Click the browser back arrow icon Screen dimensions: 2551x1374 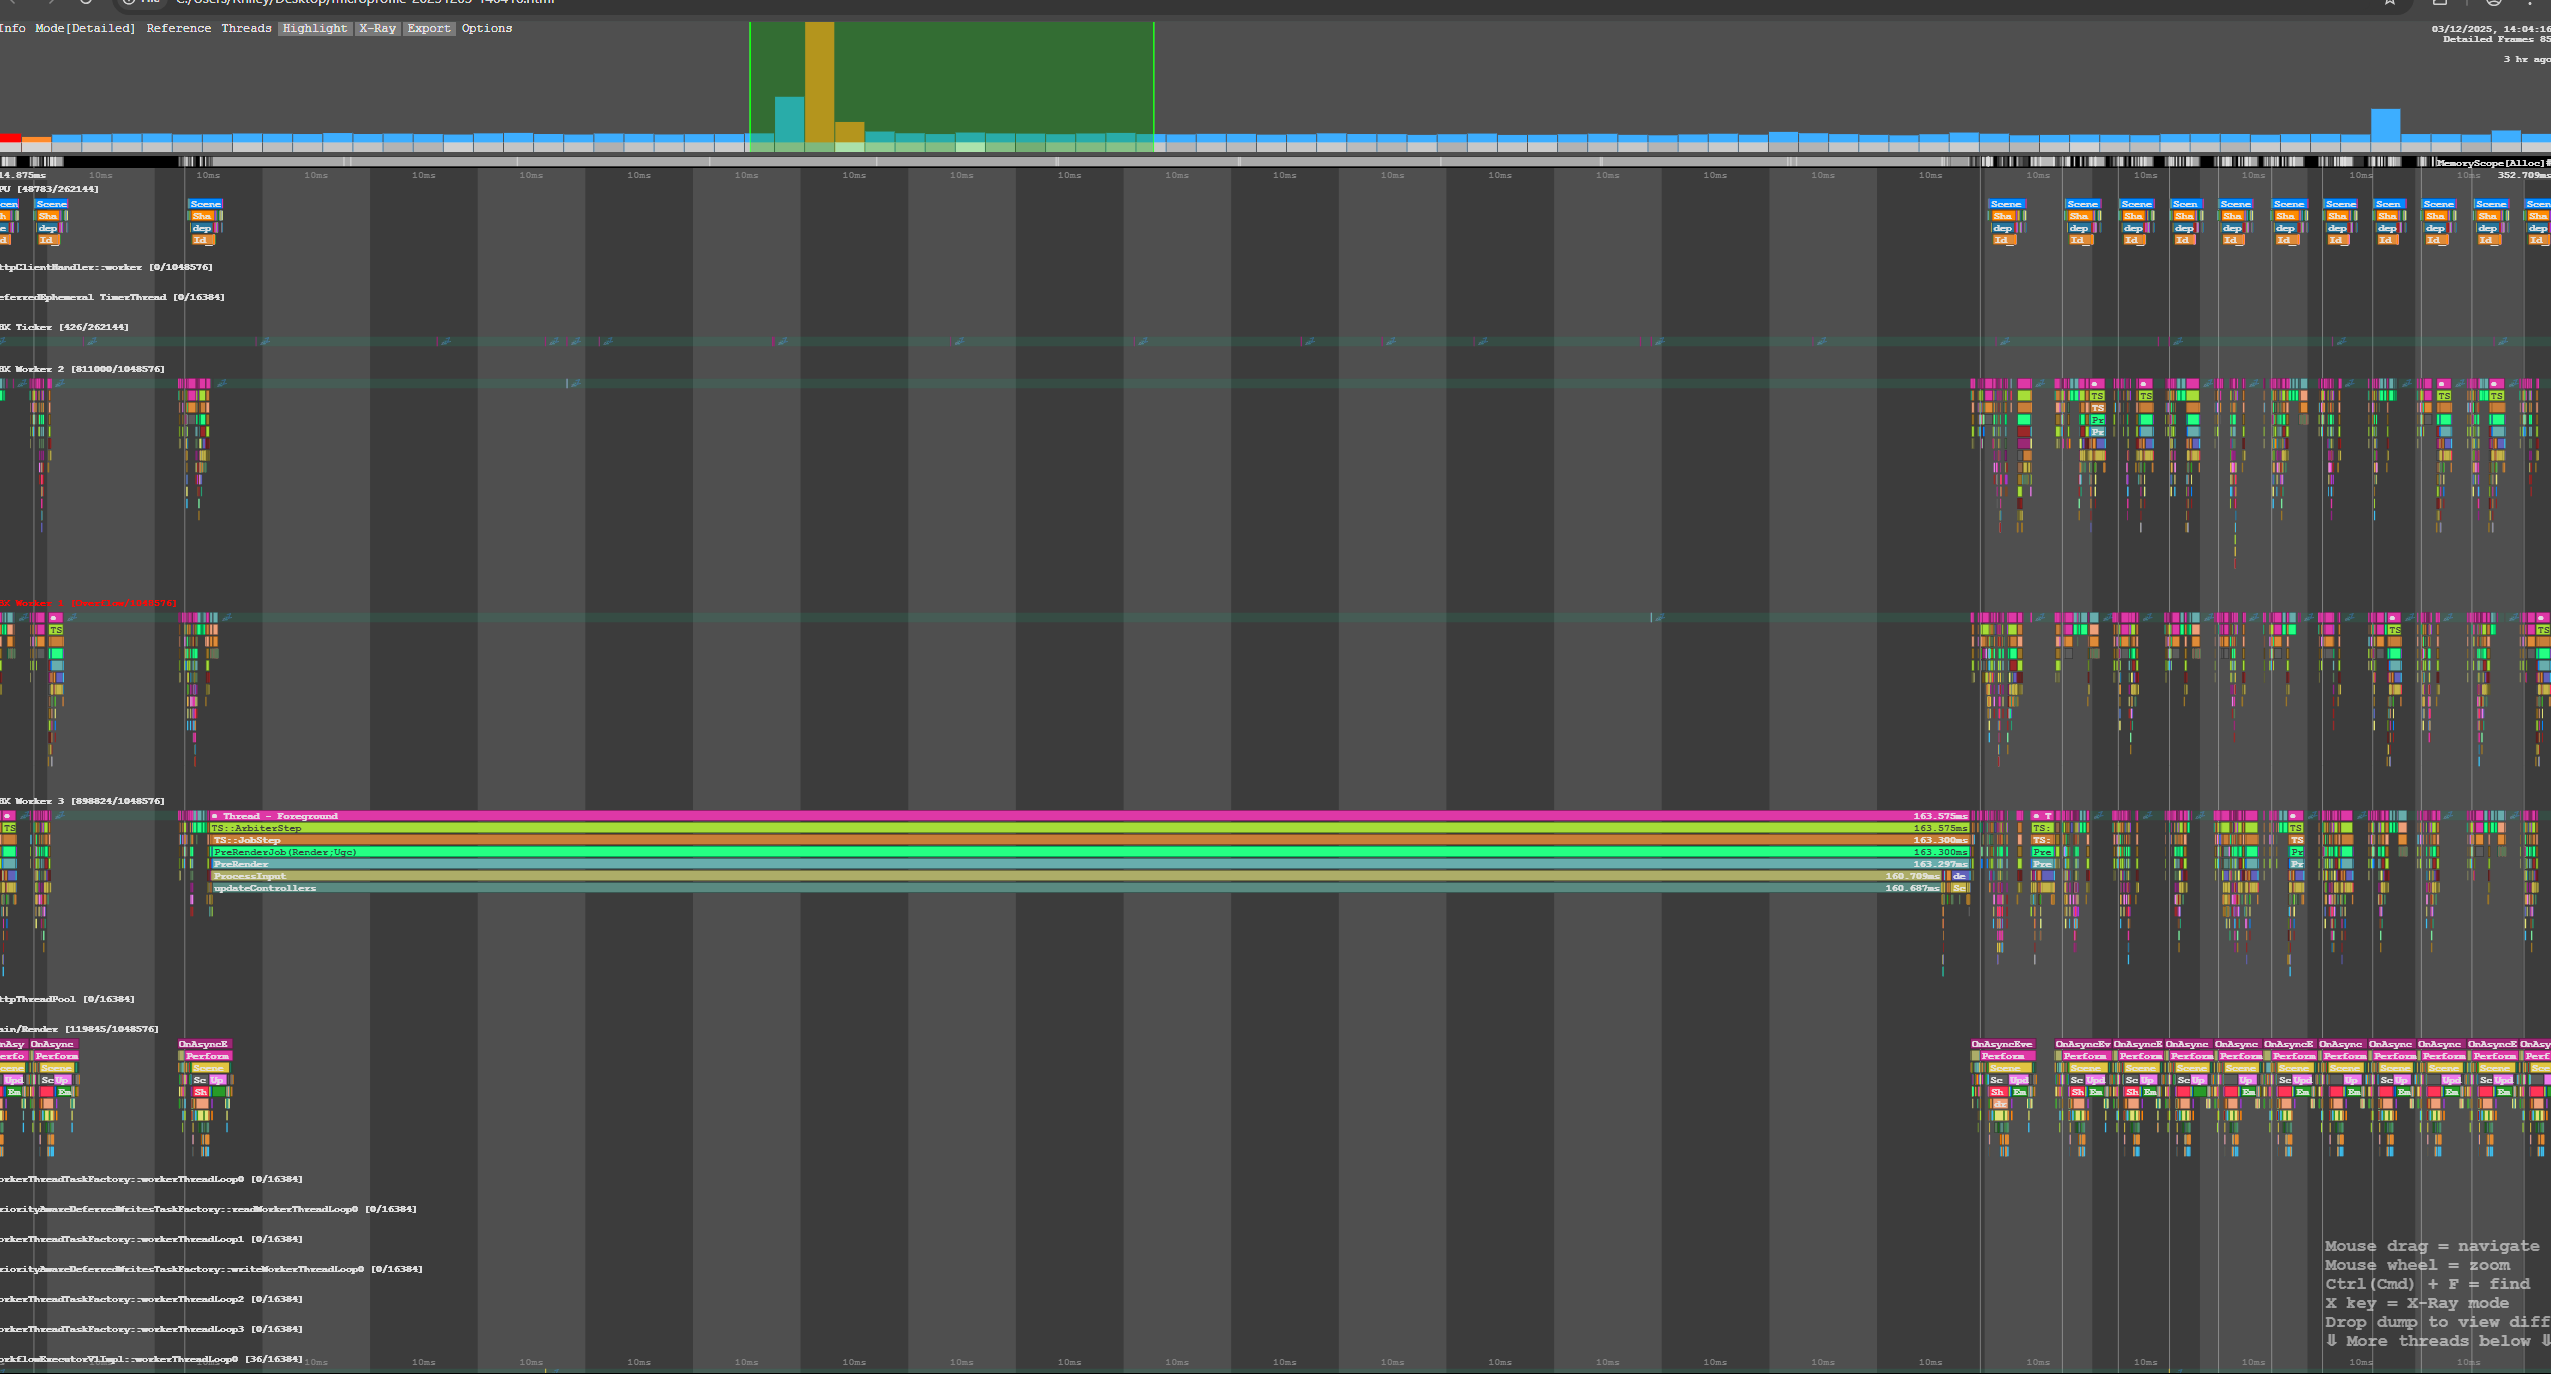click(13, 3)
